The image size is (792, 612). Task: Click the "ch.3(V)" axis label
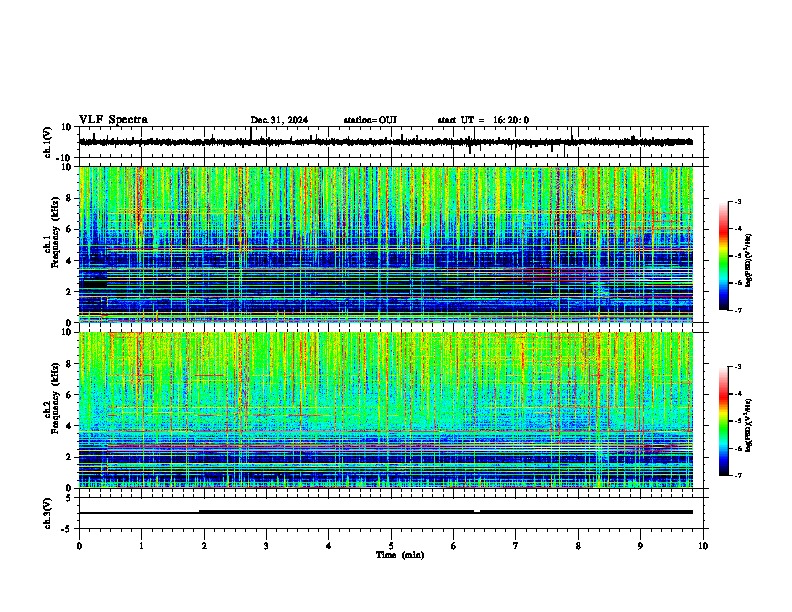[x=48, y=514]
